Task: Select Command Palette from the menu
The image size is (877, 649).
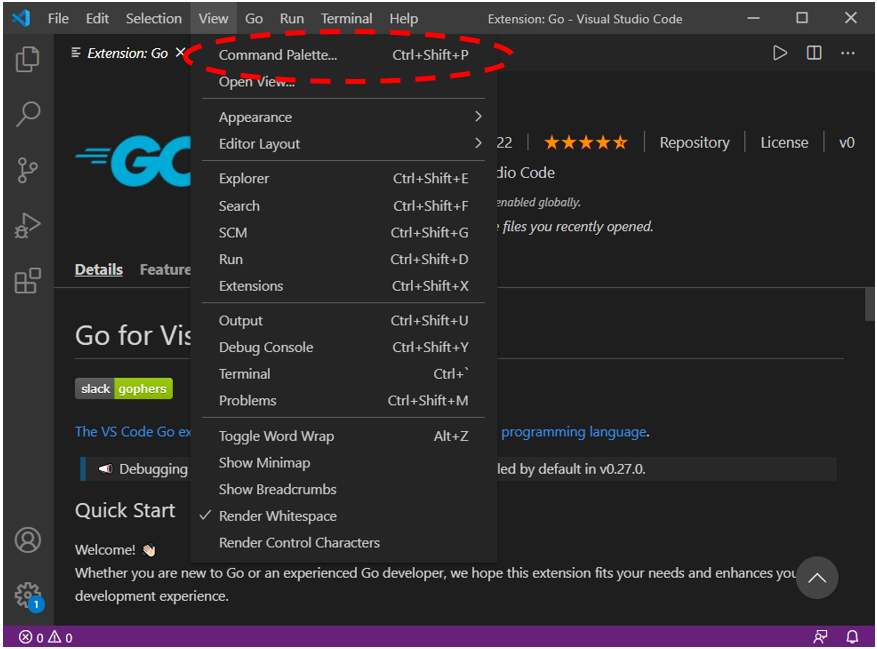Action: click(276, 54)
